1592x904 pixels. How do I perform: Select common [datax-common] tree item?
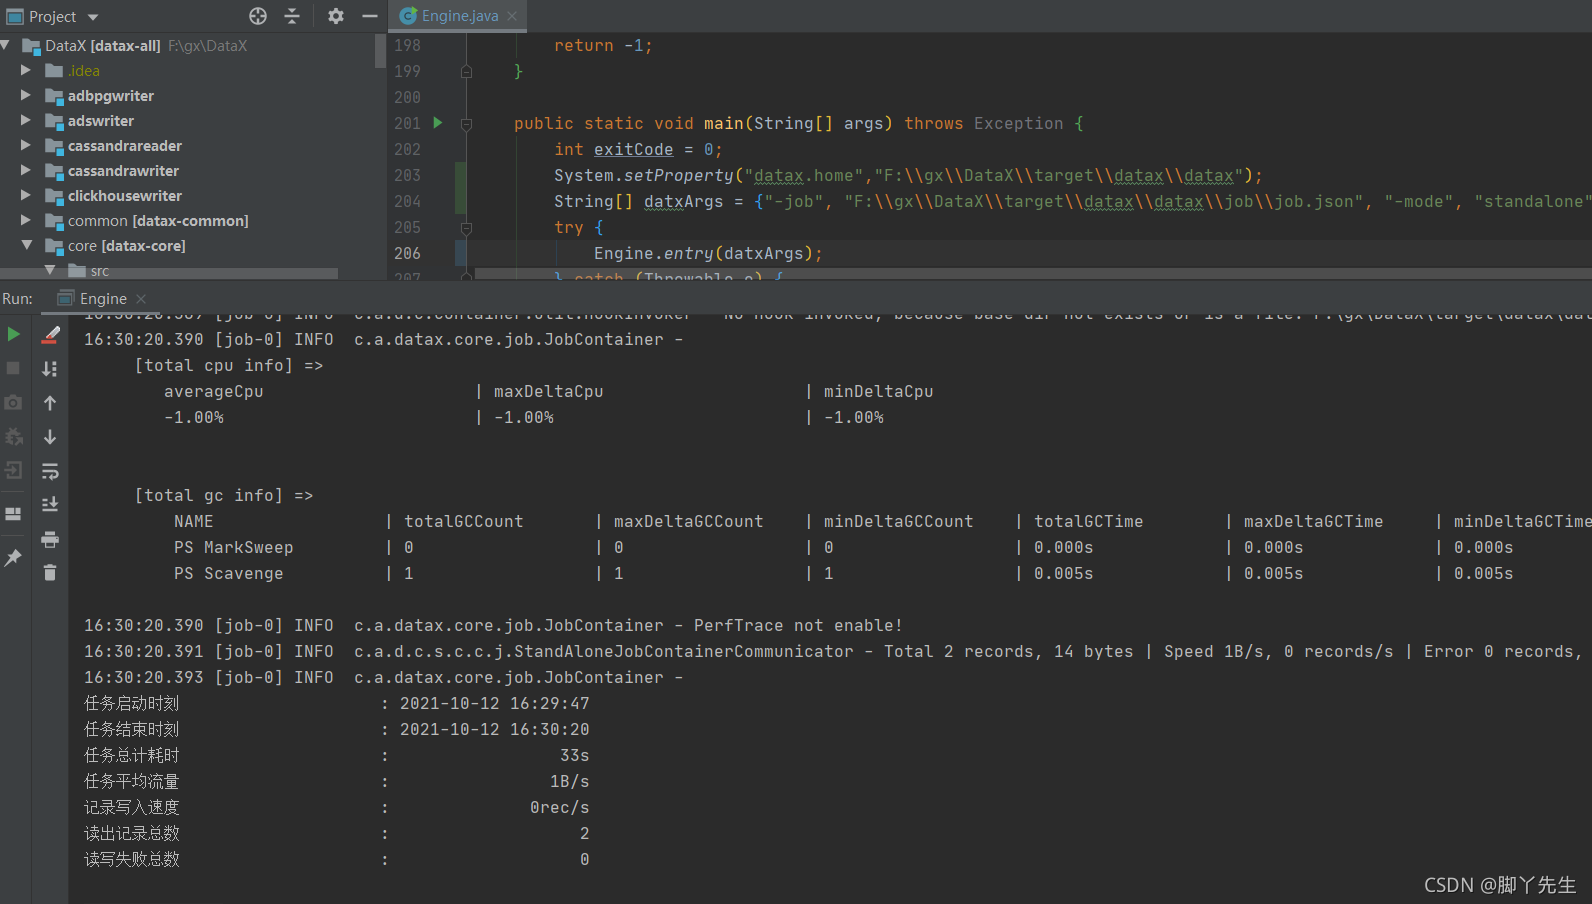pos(187,220)
